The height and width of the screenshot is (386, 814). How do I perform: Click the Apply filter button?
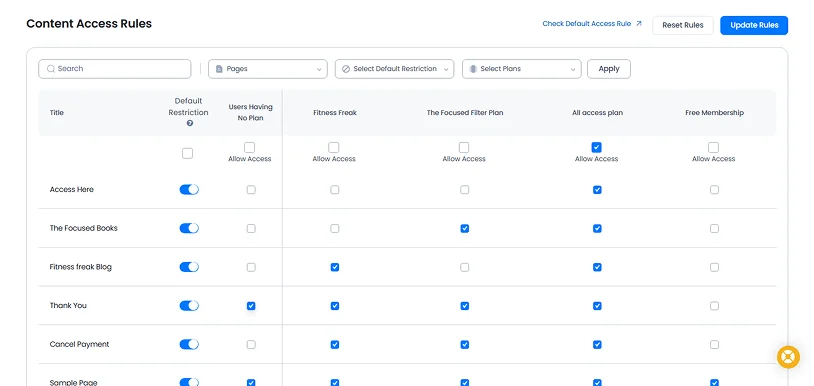tap(609, 68)
